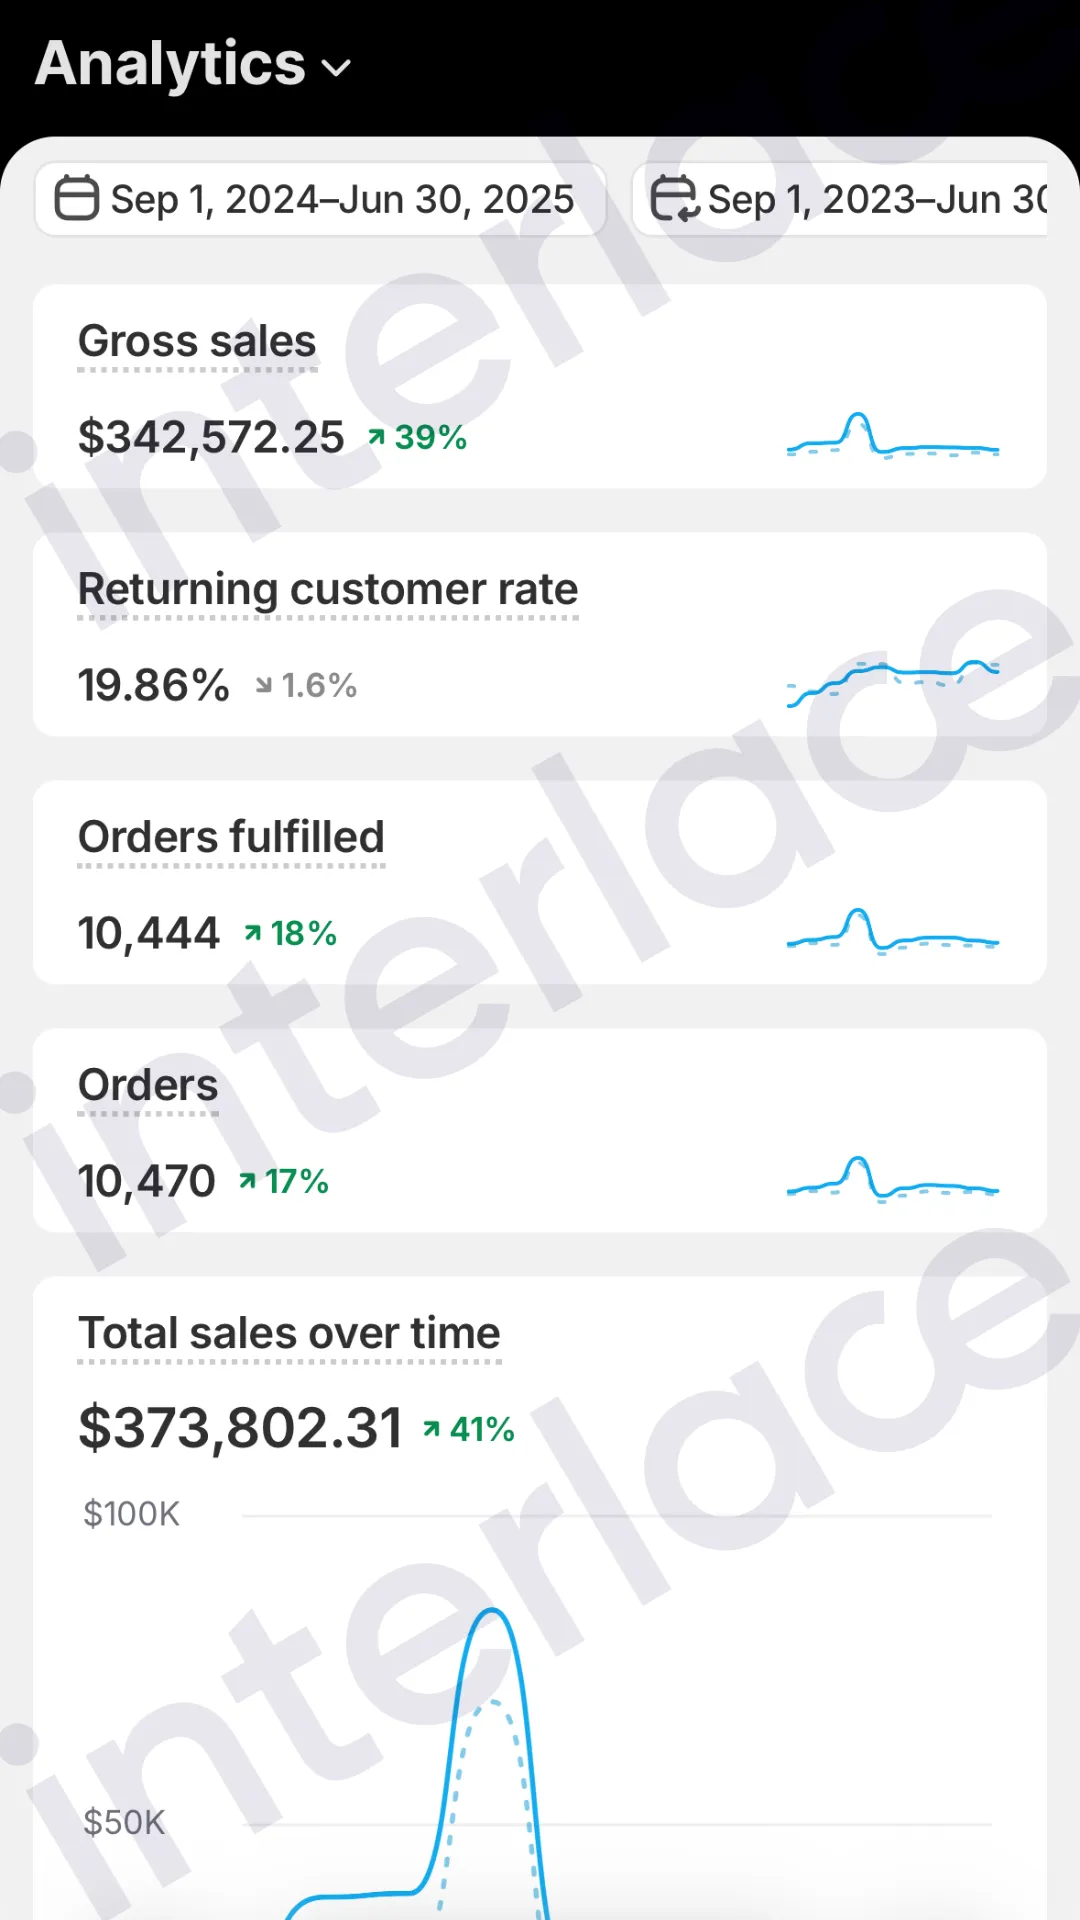
Task: Click the comparison calendar icon
Action: 675,197
